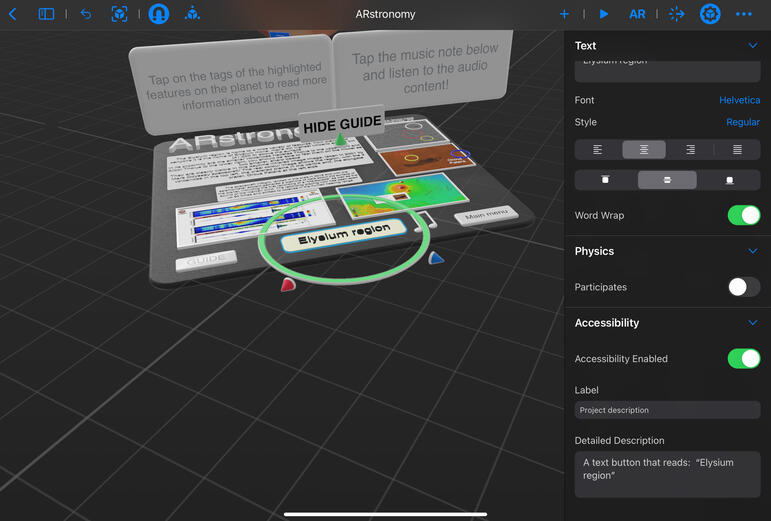Screen dimensions: 771x521
Task: Select the music note object in scene
Action: tap(426, 222)
